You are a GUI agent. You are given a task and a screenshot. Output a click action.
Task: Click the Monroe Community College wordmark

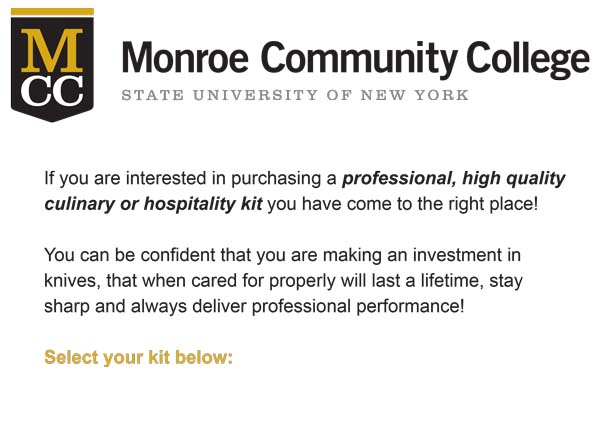[x=355, y=59]
